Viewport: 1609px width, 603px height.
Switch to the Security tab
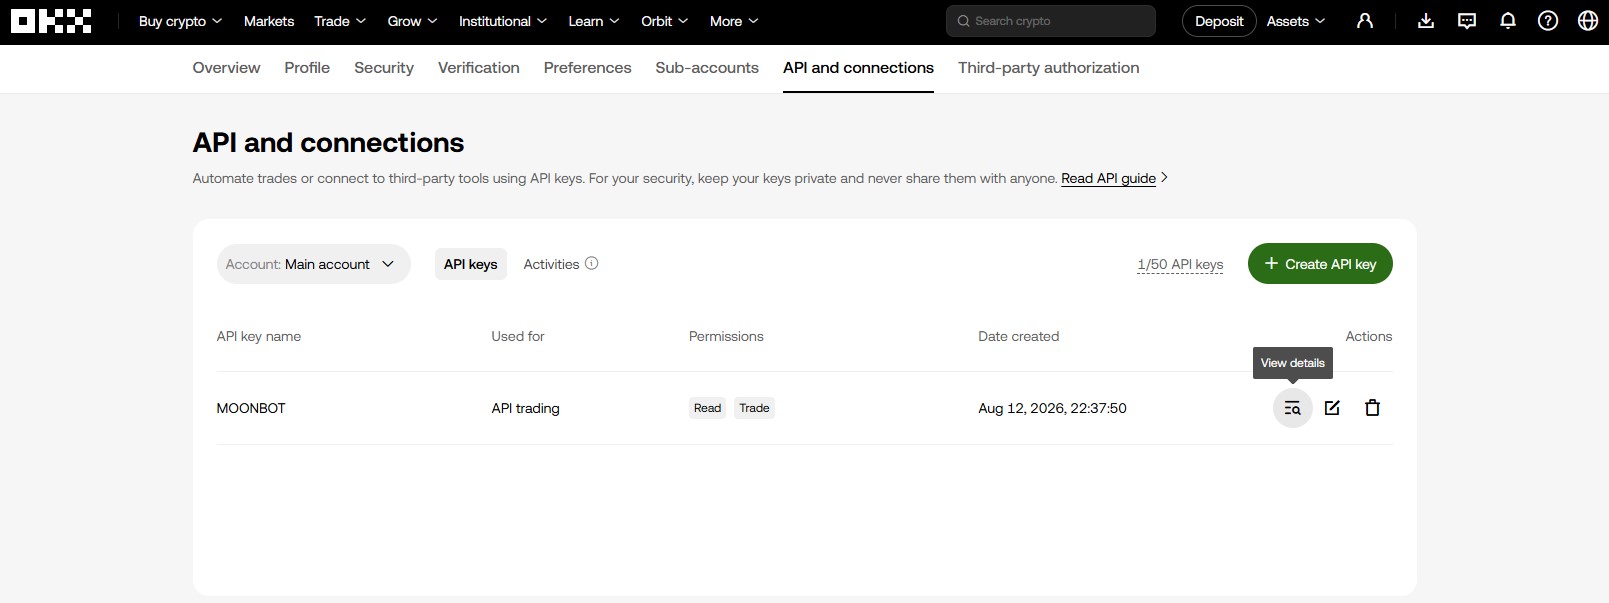pyautogui.click(x=384, y=68)
